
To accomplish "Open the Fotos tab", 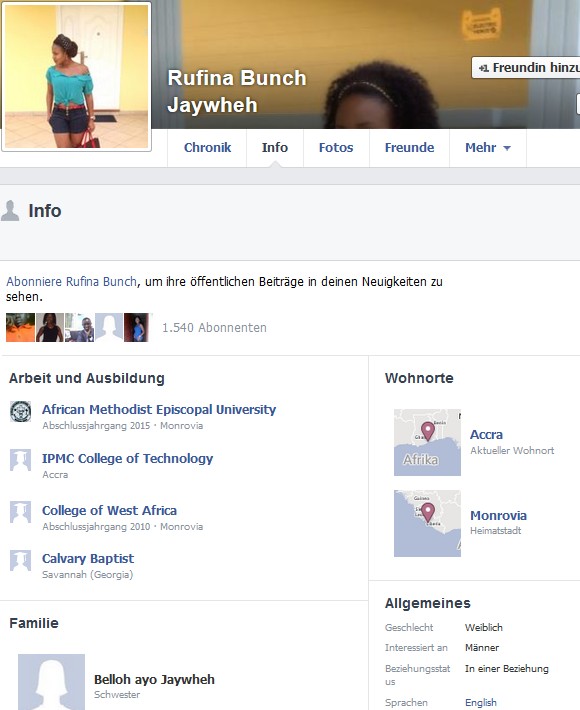I will click(x=336, y=148).
